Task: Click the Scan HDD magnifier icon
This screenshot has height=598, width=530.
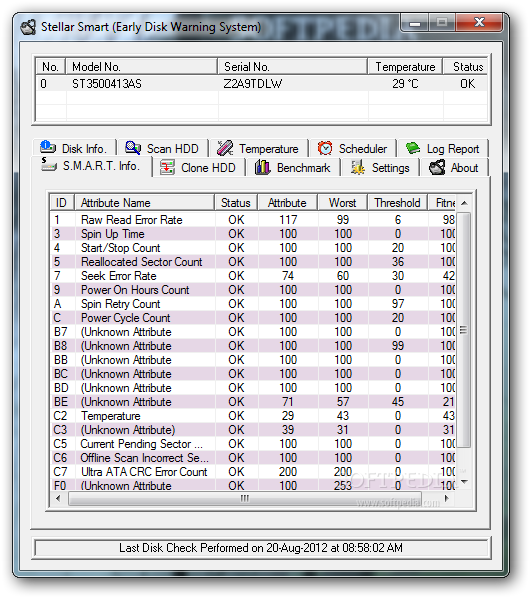Action: [133, 148]
